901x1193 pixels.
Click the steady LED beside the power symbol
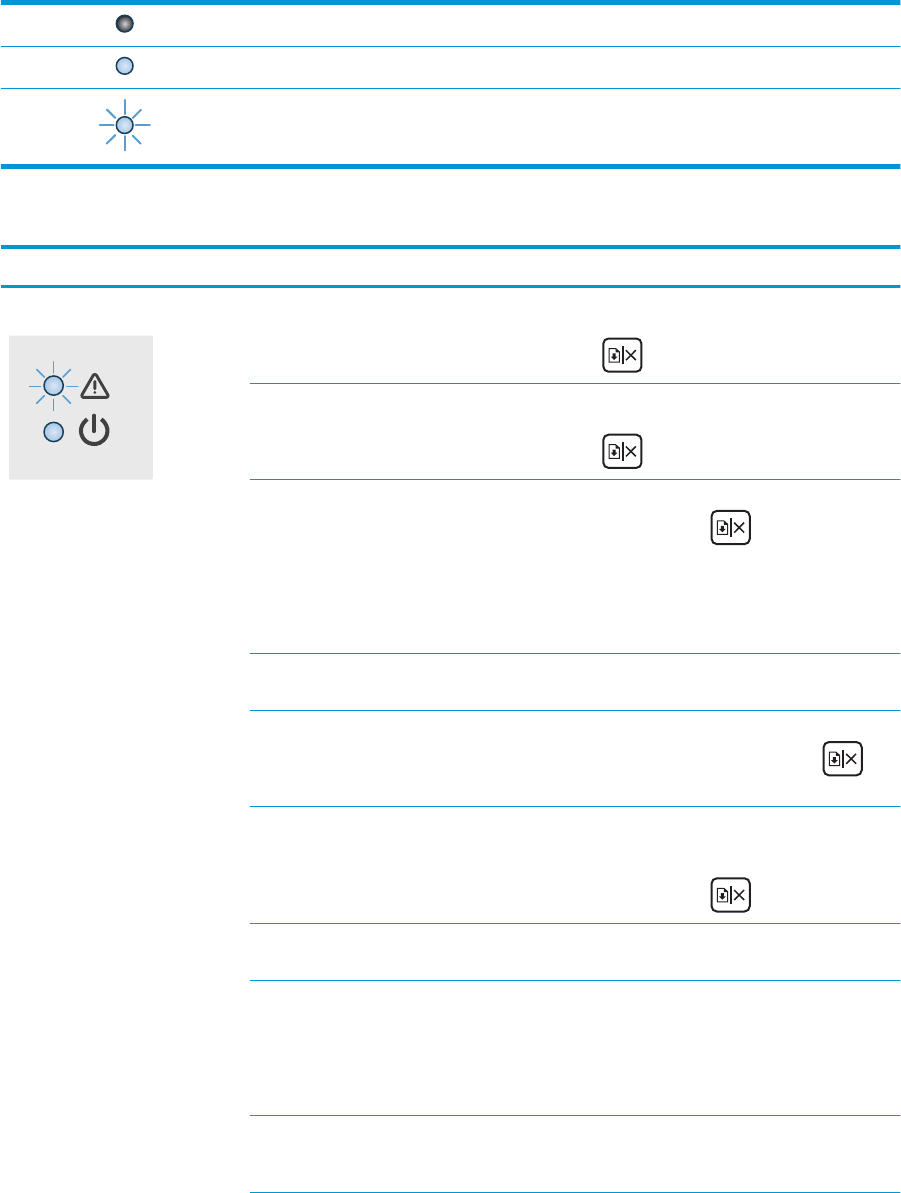point(56,432)
